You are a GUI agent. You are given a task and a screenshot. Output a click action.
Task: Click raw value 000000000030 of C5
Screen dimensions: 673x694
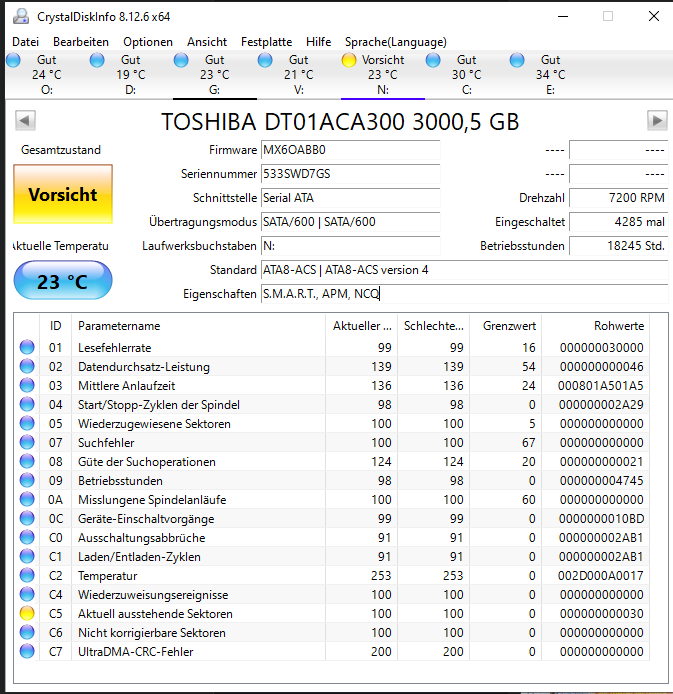point(601,613)
